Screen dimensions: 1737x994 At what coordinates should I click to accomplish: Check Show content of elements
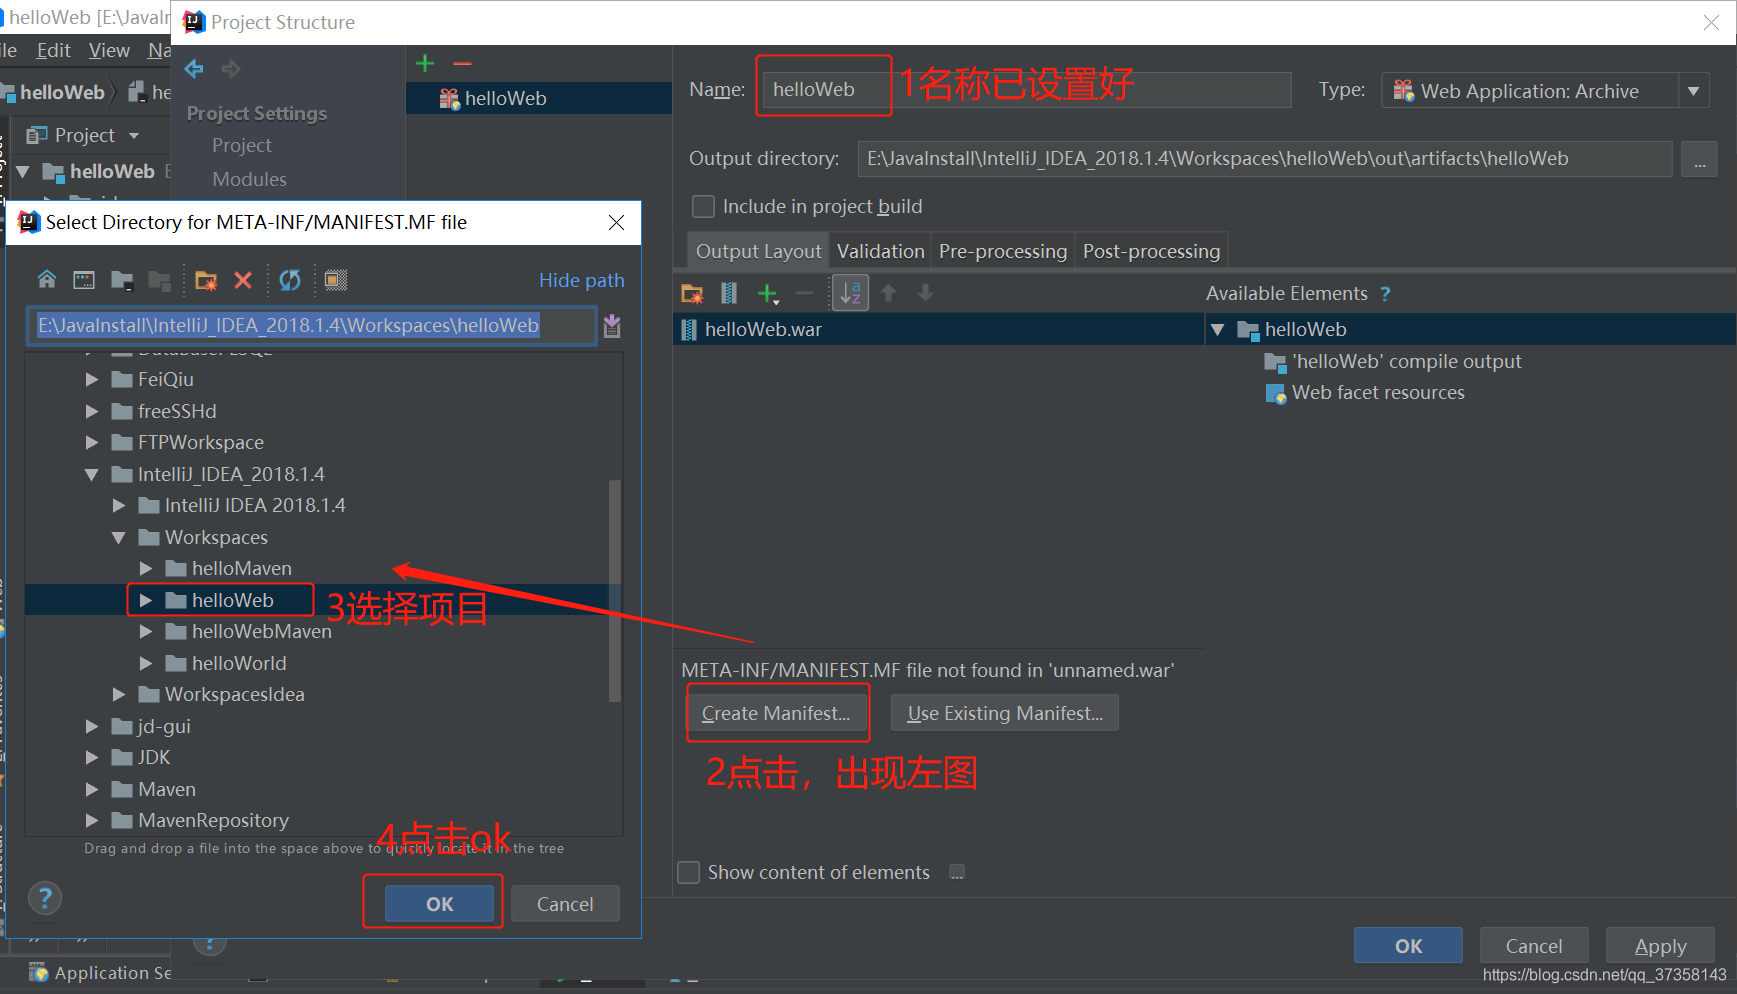coord(689,872)
